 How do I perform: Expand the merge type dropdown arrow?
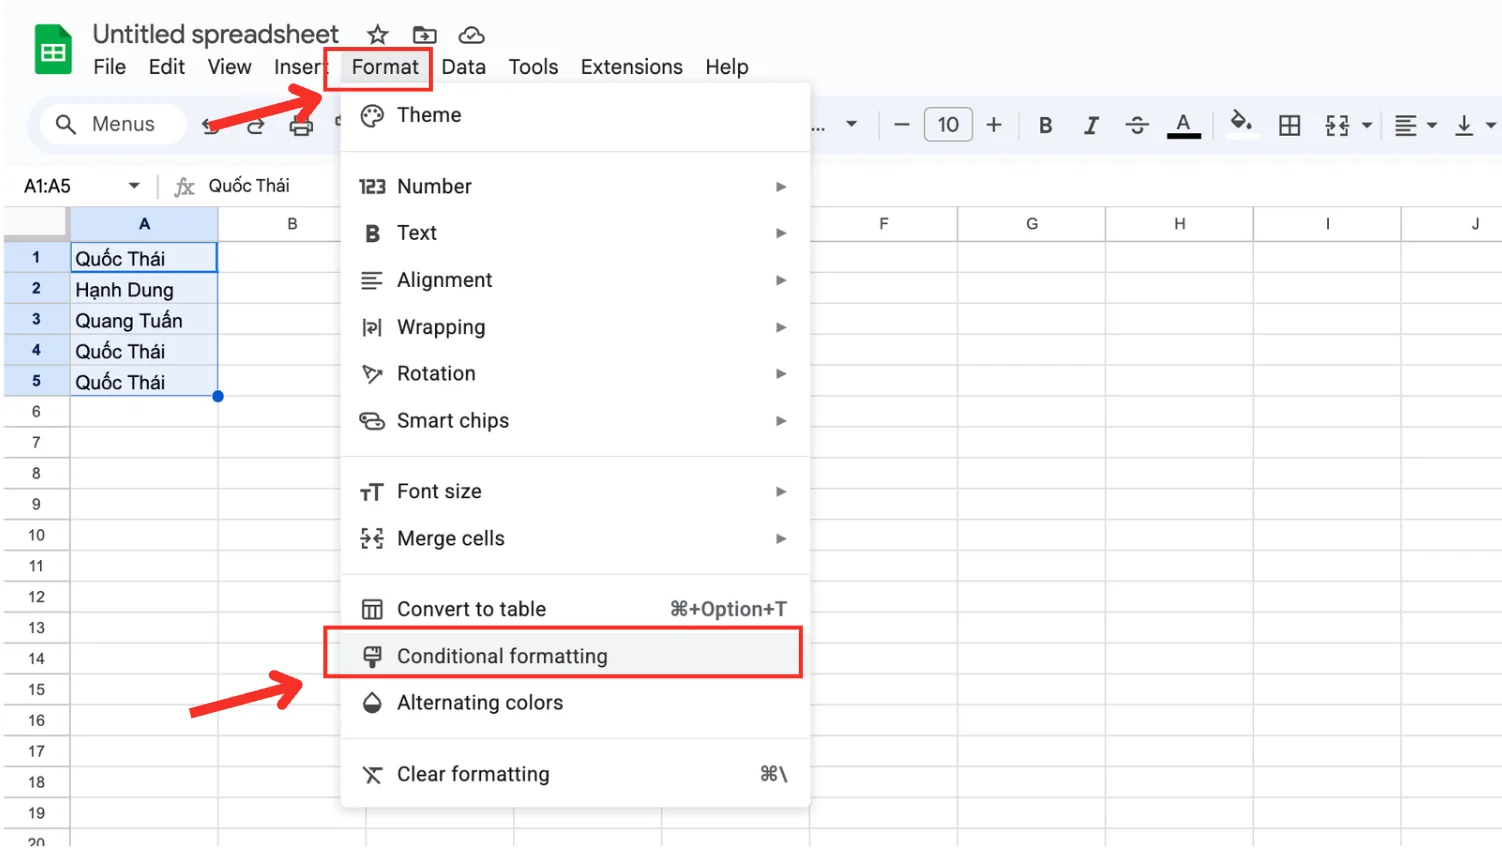(1366, 126)
